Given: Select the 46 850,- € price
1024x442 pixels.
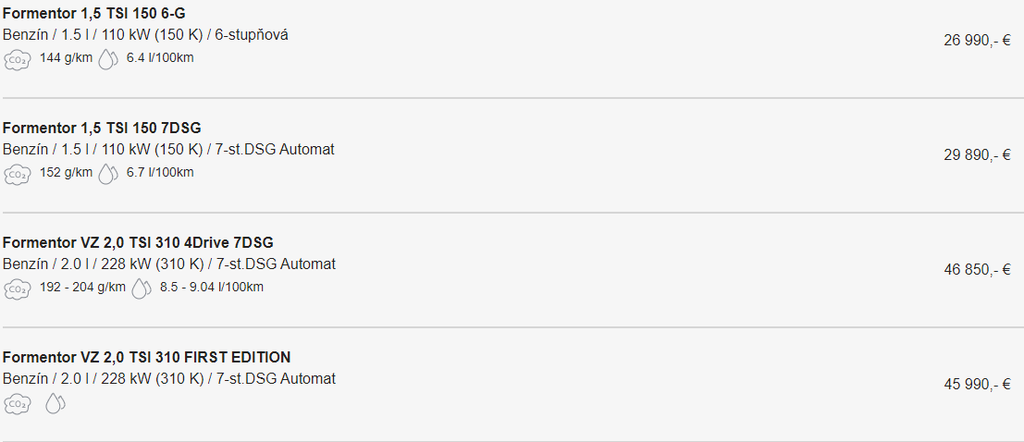Looking at the screenshot, I should pos(977,270).
